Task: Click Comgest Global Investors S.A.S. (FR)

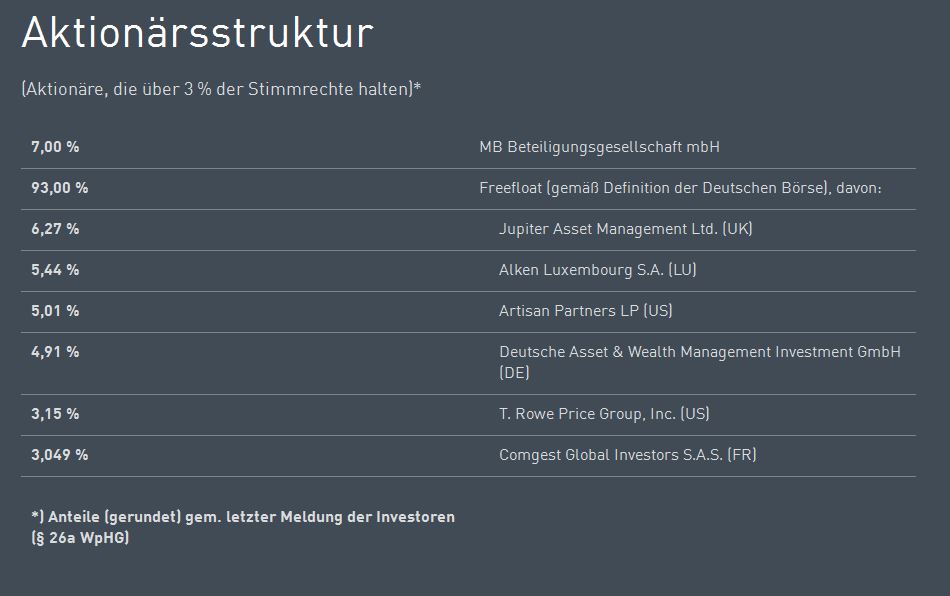Action: 627,455
